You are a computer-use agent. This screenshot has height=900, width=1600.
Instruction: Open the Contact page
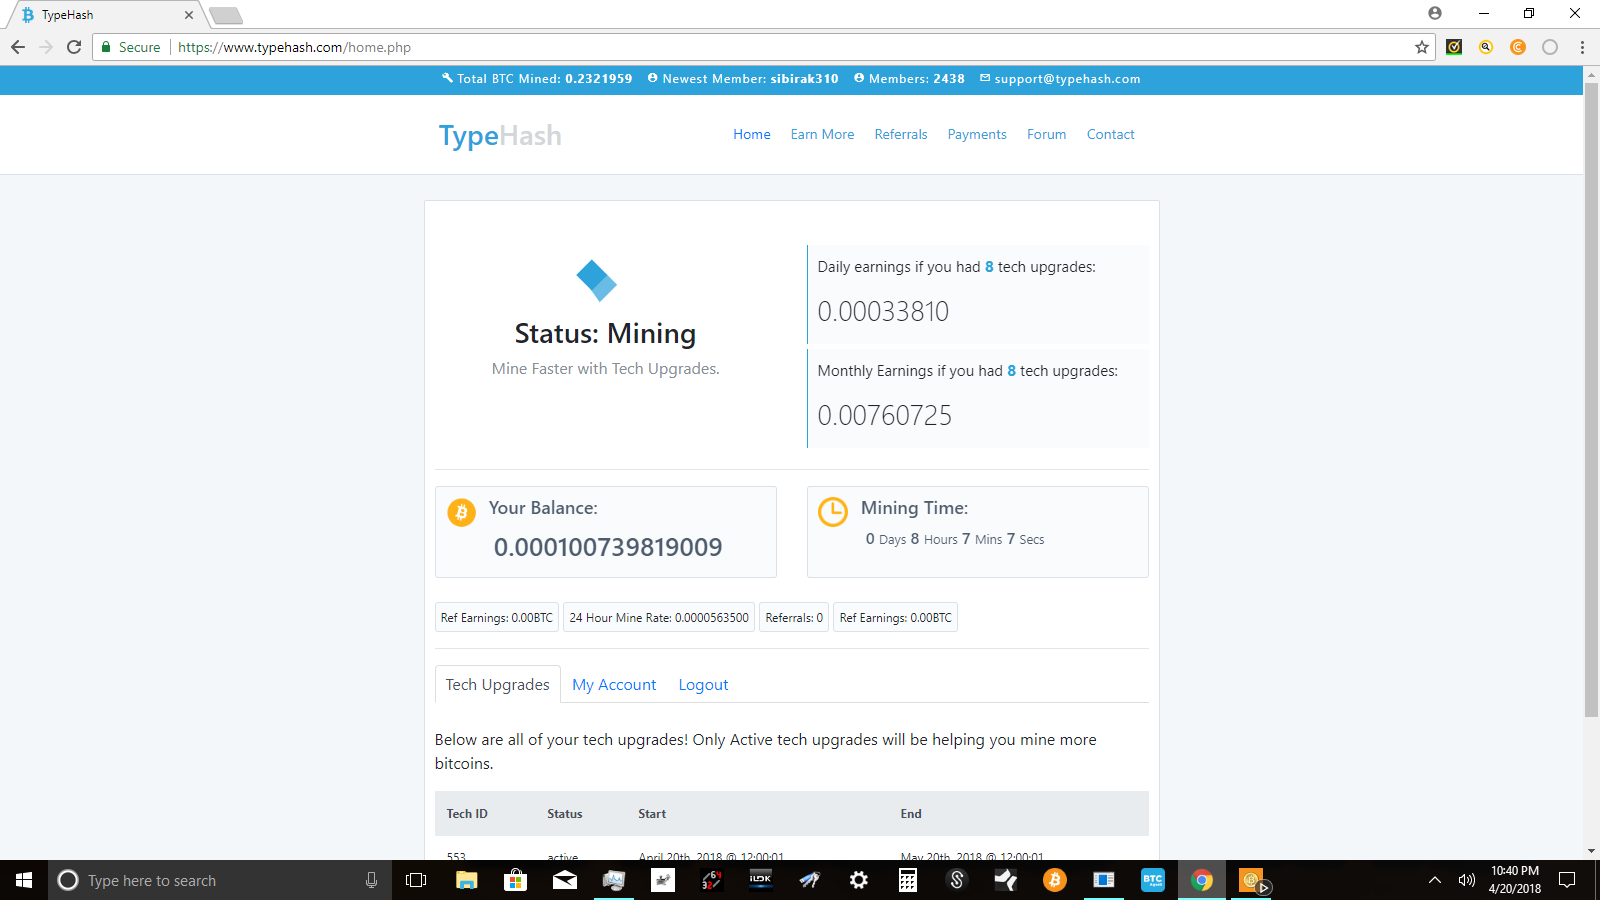(1111, 134)
